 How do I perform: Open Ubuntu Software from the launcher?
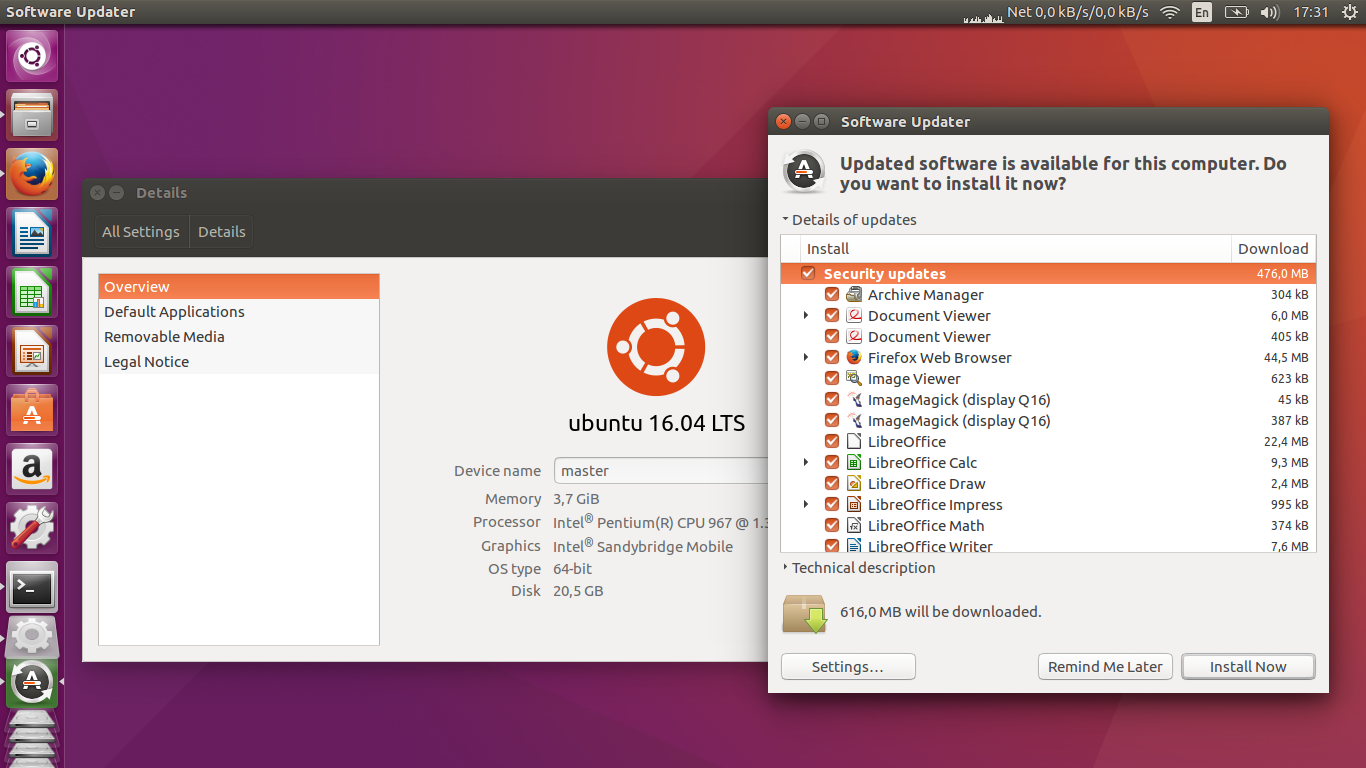point(33,410)
